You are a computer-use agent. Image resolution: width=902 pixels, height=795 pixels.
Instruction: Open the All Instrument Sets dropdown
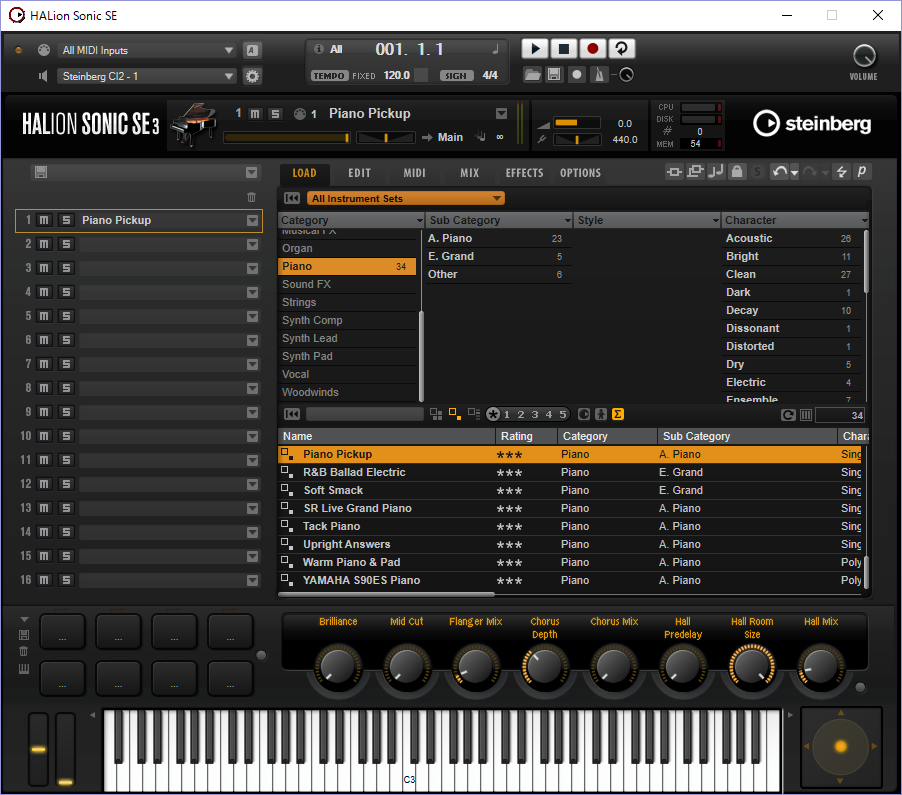point(405,198)
